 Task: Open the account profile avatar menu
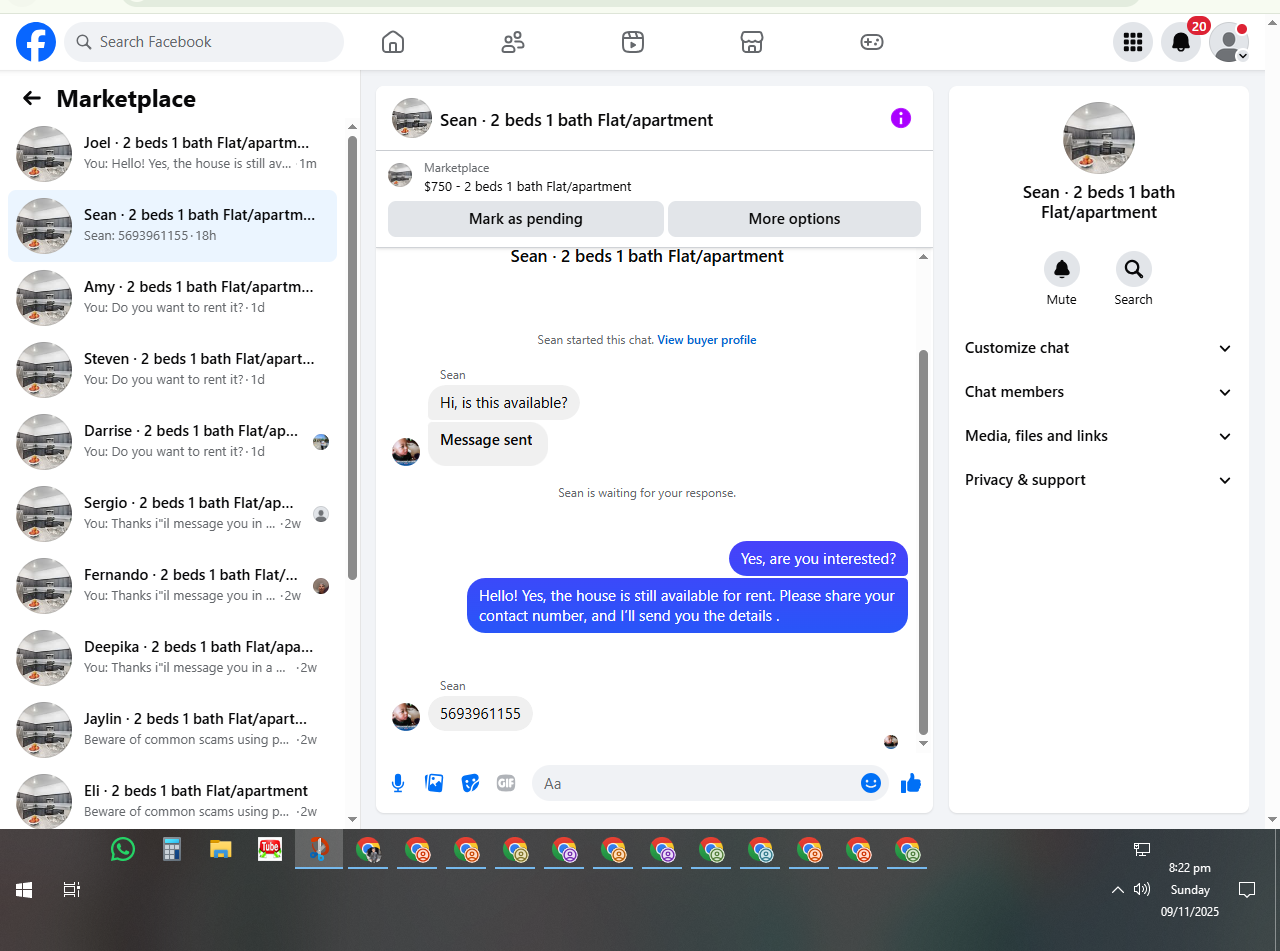1229,42
